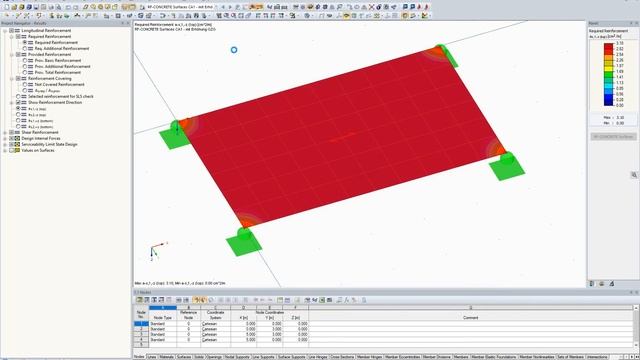Switch to the Materials table tab
Image resolution: width=640 pixels, height=360 pixels.
[x=167, y=357]
